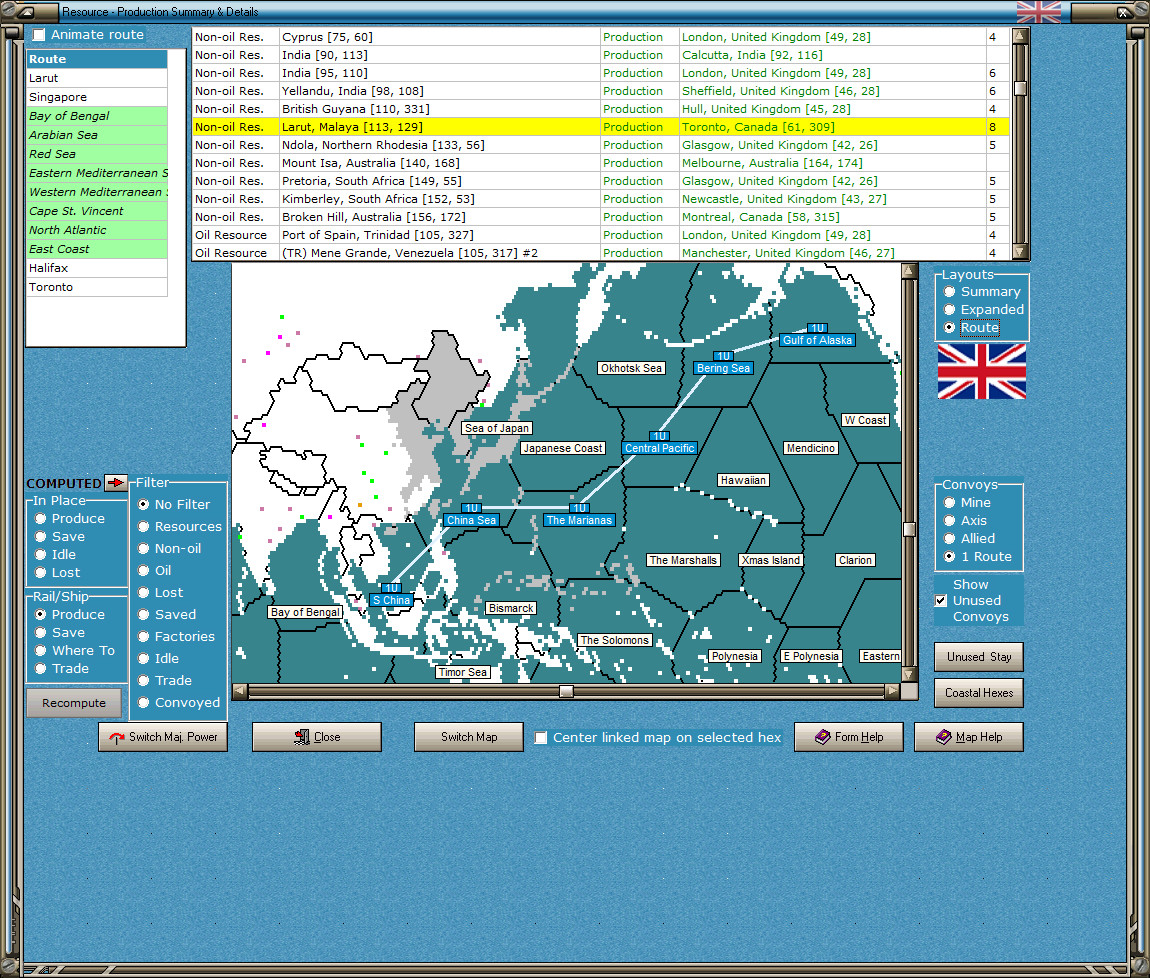Select the 1U China Sea convoy marker
This screenshot has width=1150, height=978.
(x=471, y=515)
